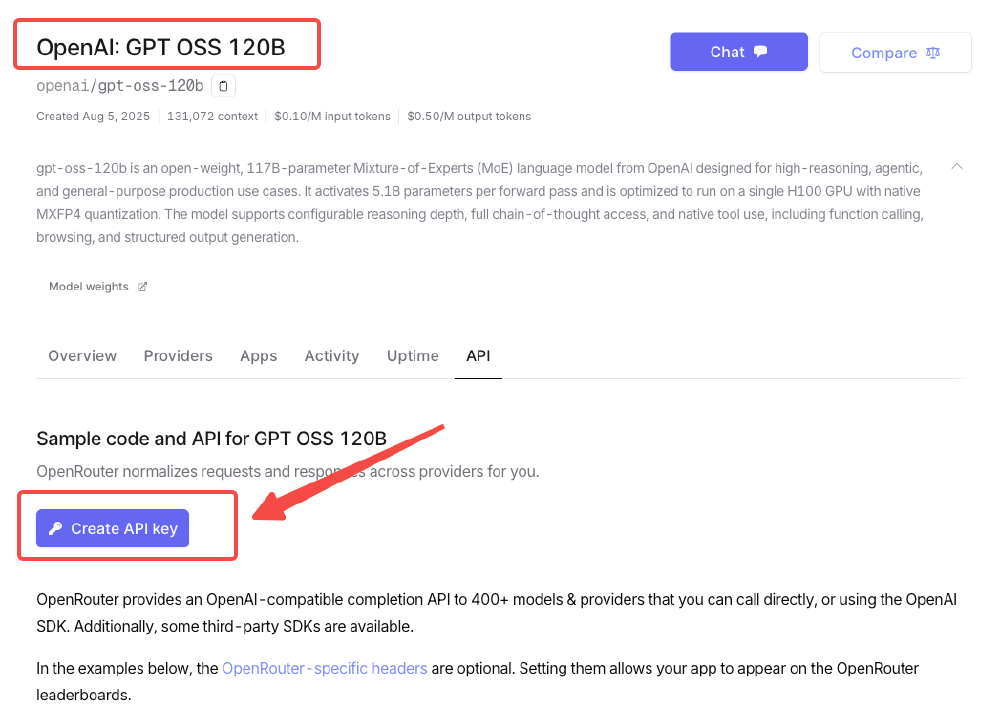Open Model weights via the external link icon
Image resolution: width=1000 pixels, height=707 pixels.
[x=143, y=286]
